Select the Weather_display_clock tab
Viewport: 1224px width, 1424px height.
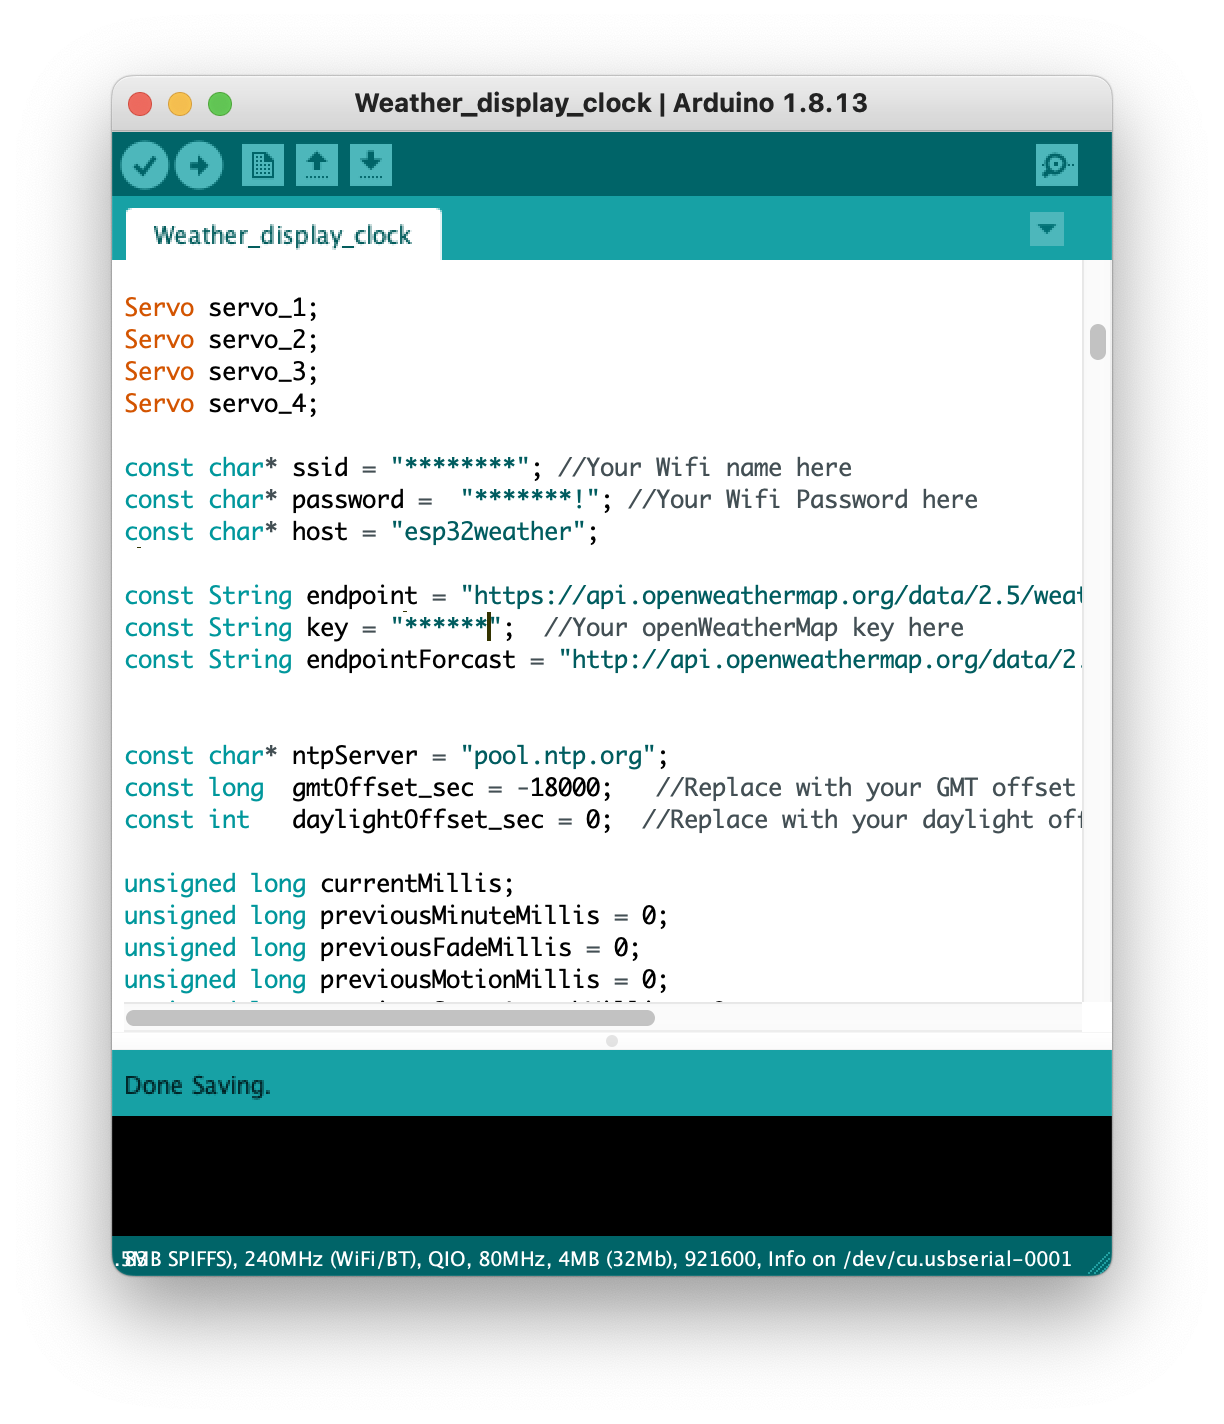click(x=282, y=234)
